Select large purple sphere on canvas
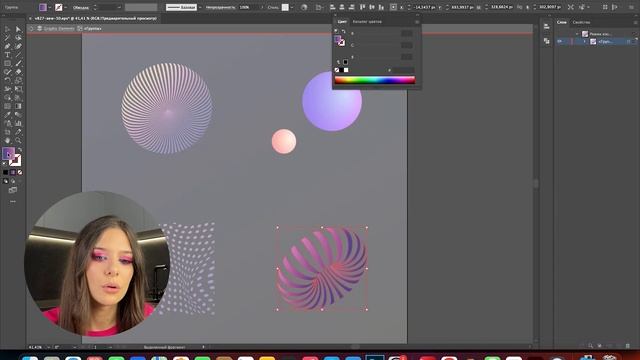640x360 pixels. [332, 102]
